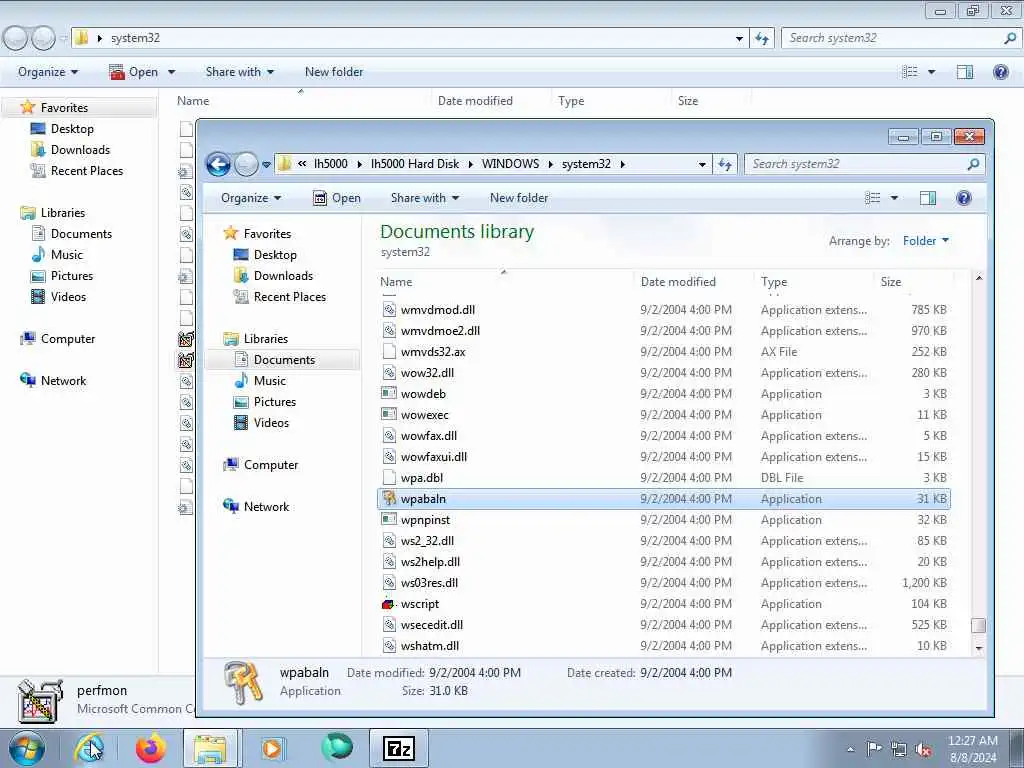The width and height of the screenshot is (1024, 768).
Task: Select Music library in front window sidebar
Action: tap(269, 381)
